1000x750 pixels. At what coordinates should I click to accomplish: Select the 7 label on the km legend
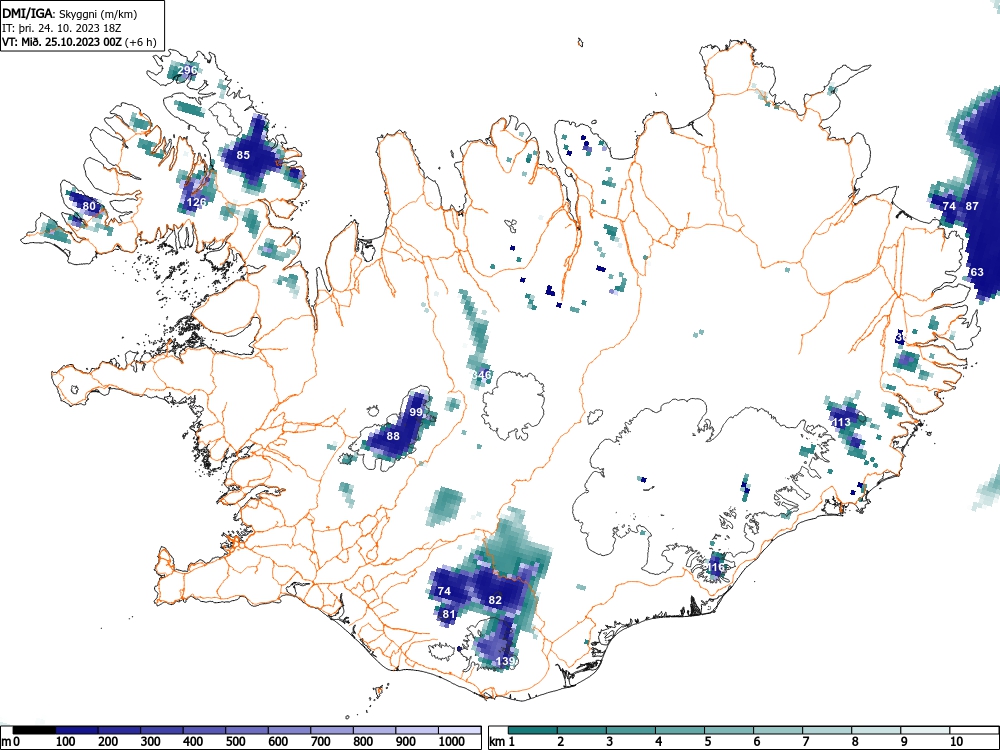(x=805, y=742)
